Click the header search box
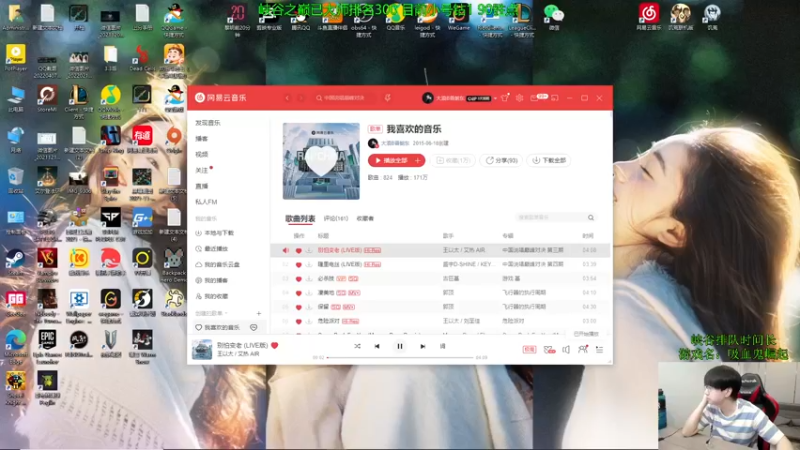The height and width of the screenshot is (450, 800). (x=344, y=98)
